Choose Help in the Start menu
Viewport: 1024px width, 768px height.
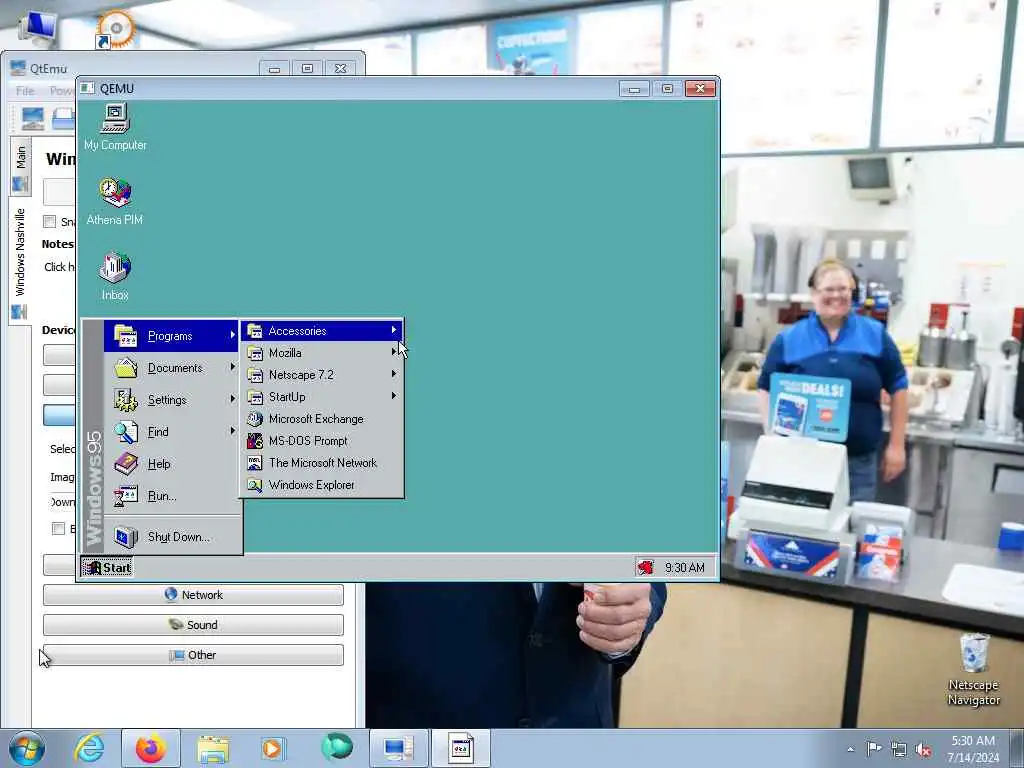(x=171, y=464)
